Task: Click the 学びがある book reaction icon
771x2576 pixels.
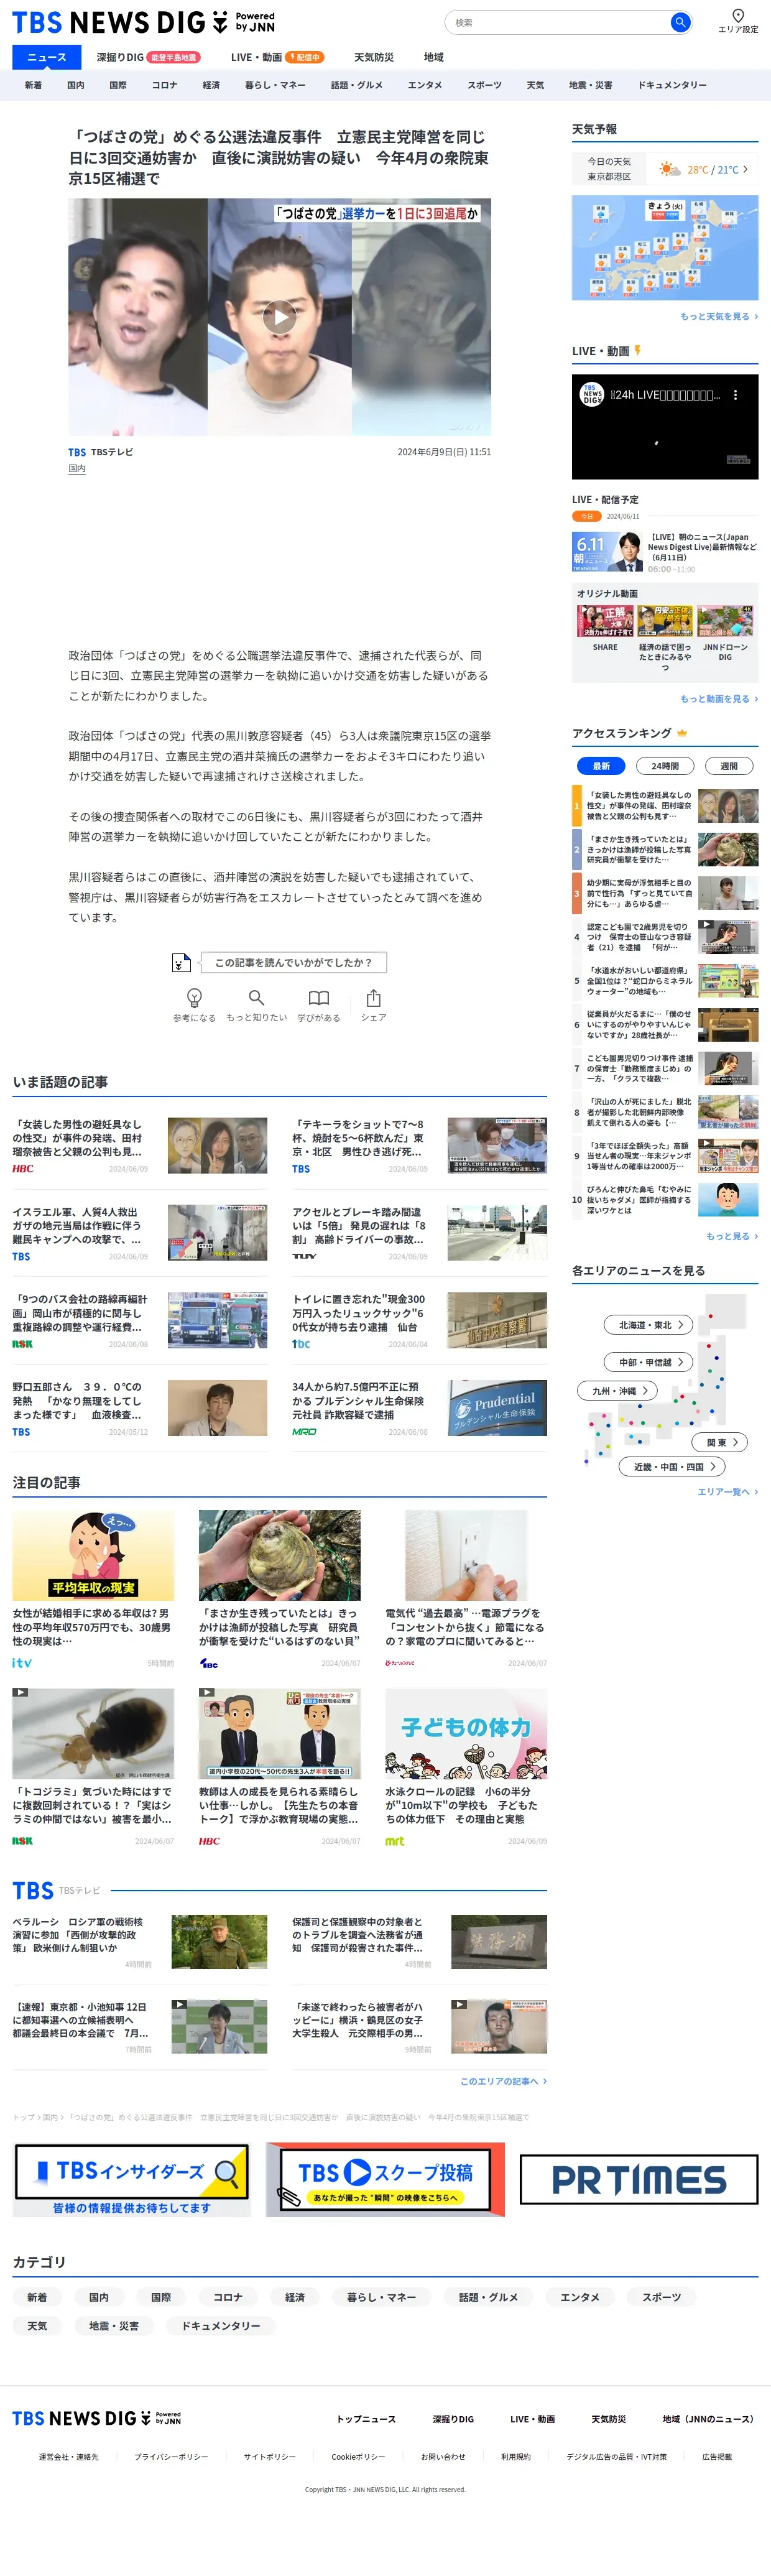Action: pos(318,1004)
